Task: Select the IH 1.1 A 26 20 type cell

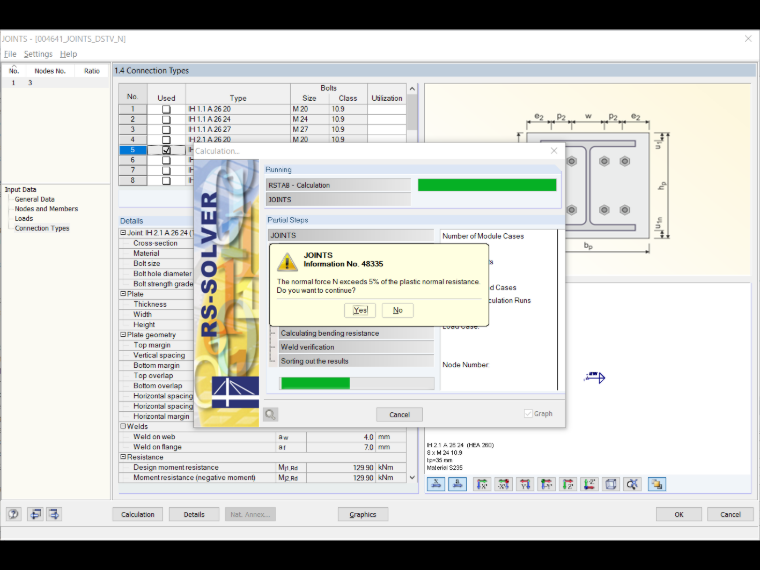Action: (x=238, y=110)
